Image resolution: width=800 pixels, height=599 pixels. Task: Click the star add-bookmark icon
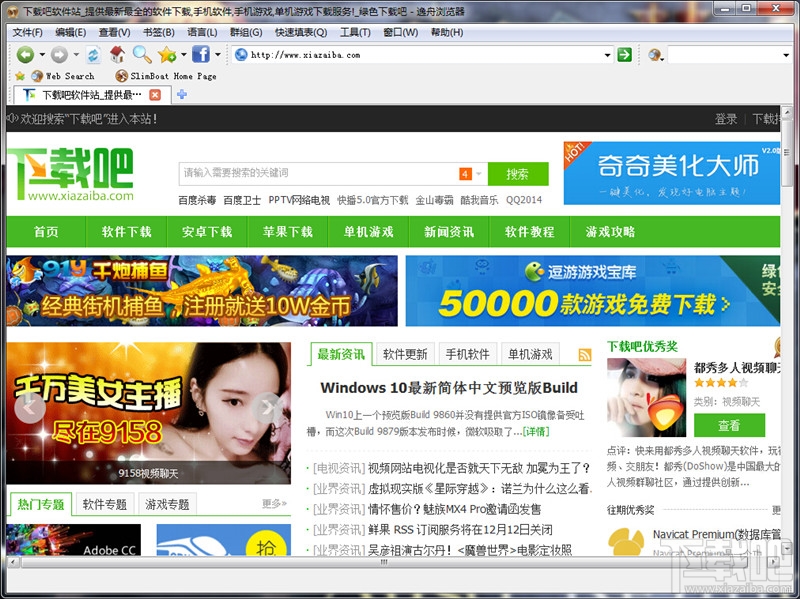tap(167, 54)
